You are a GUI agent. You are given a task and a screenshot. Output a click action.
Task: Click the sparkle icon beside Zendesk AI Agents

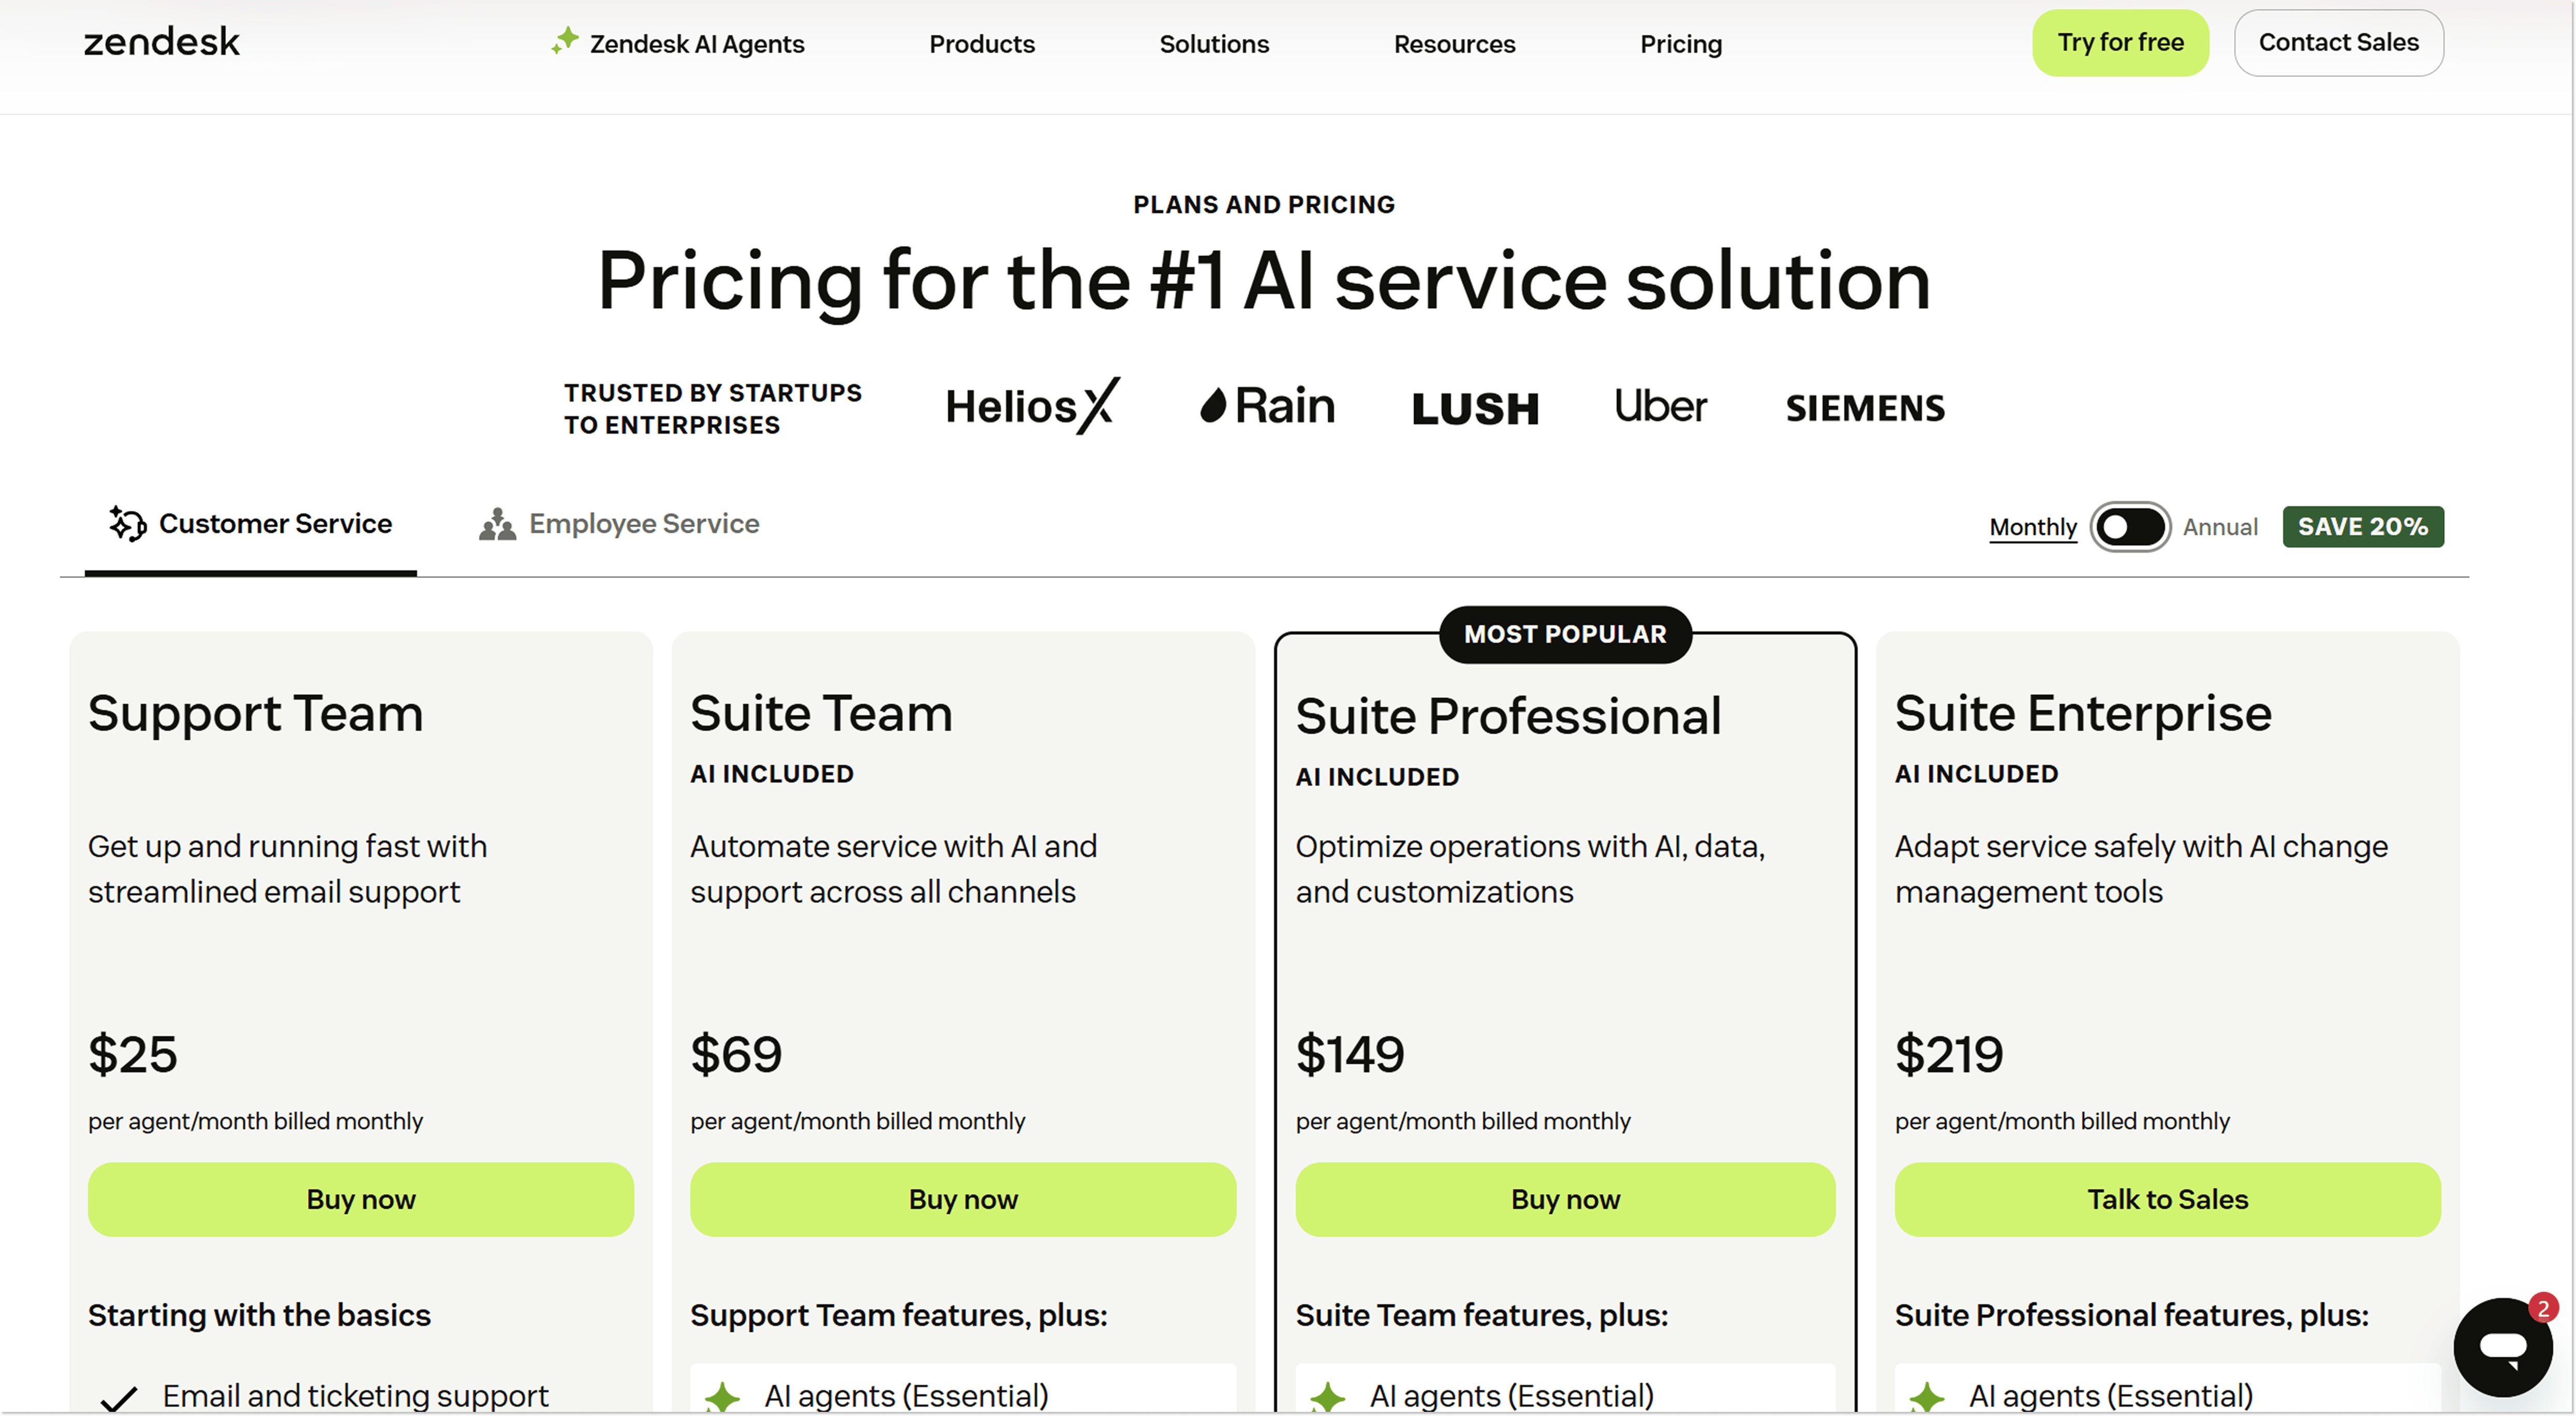(x=565, y=41)
